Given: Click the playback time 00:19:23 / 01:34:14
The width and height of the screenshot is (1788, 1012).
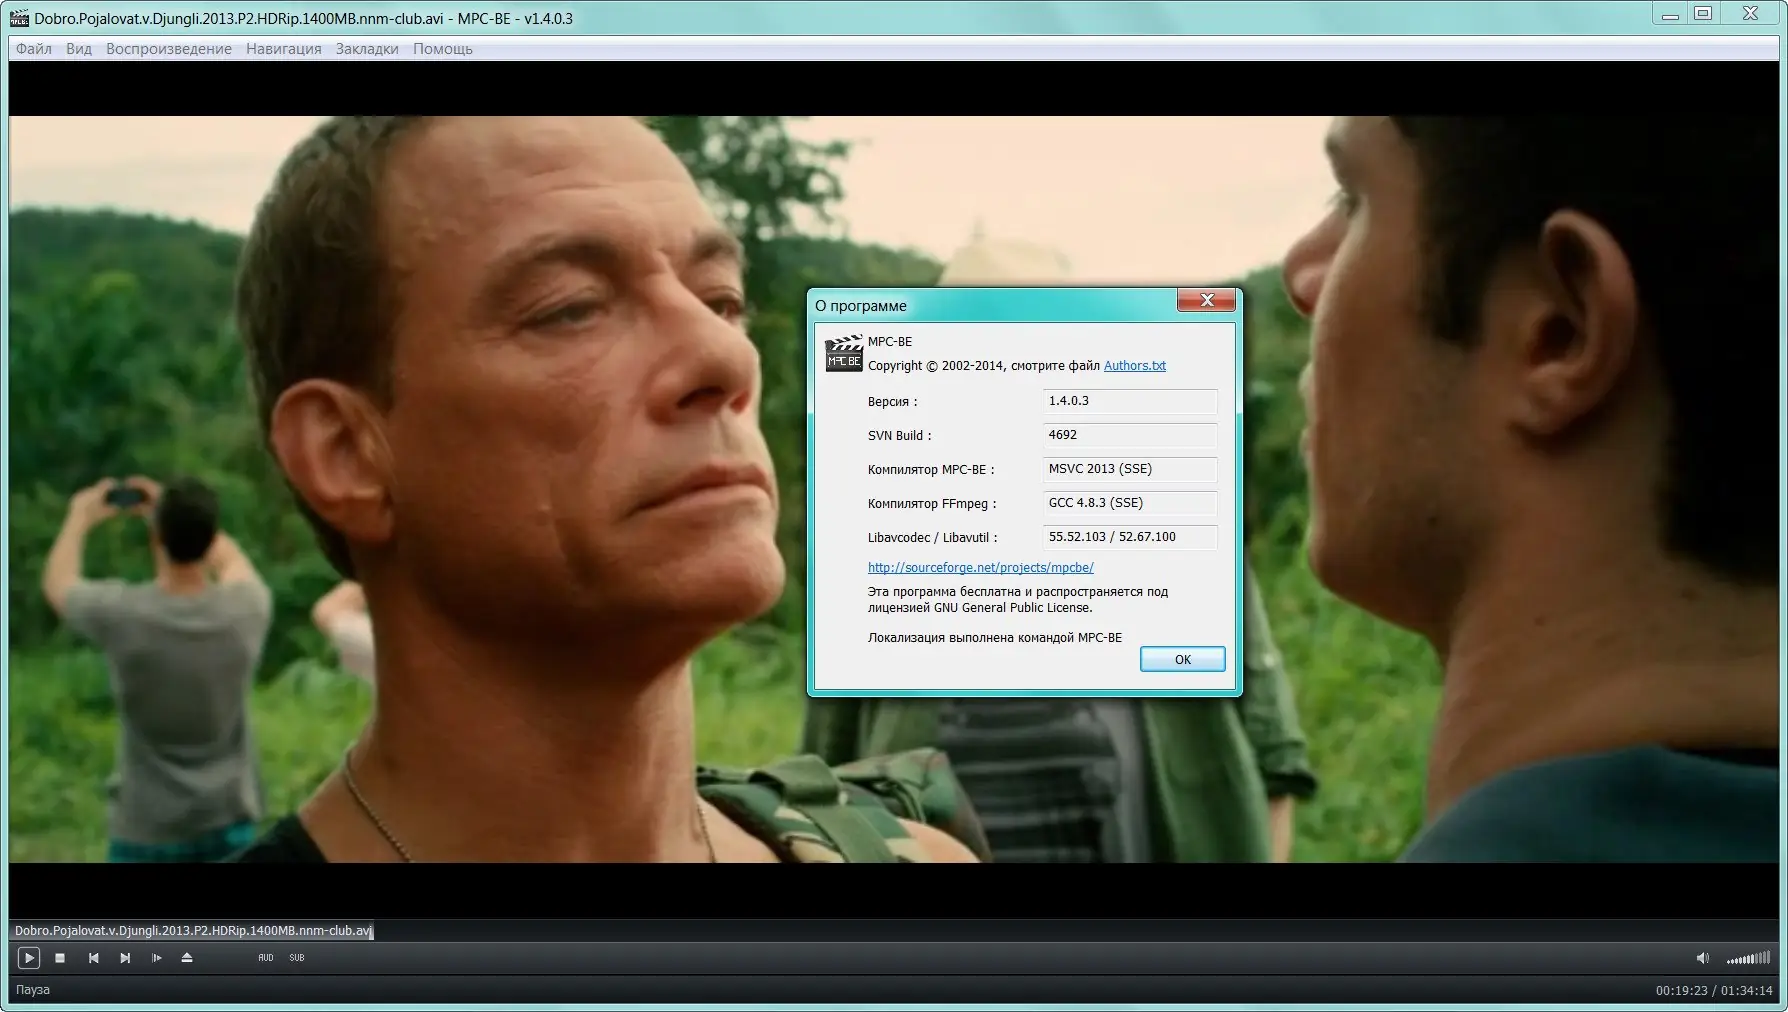Looking at the screenshot, I should [x=1714, y=991].
